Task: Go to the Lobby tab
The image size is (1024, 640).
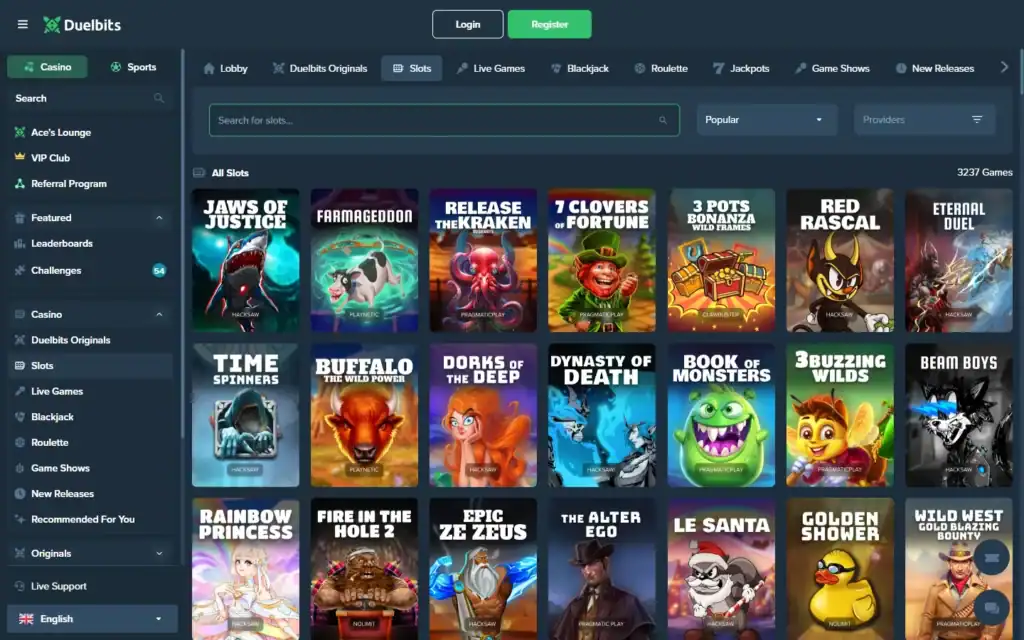Action: (x=225, y=68)
